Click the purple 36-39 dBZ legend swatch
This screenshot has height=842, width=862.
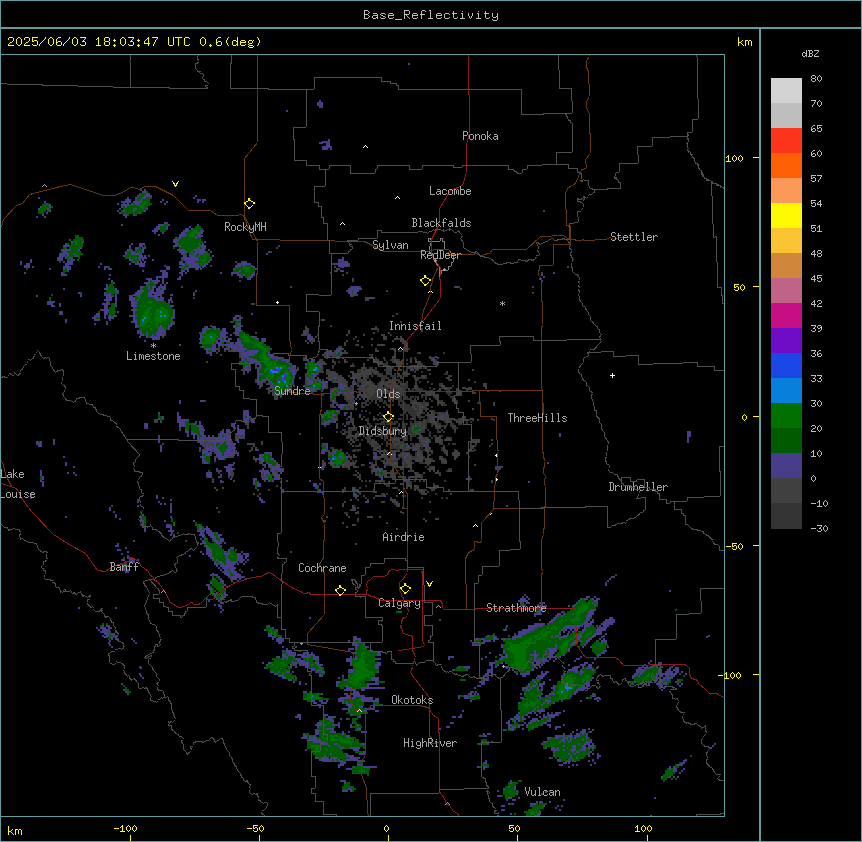pyautogui.click(x=786, y=340)
